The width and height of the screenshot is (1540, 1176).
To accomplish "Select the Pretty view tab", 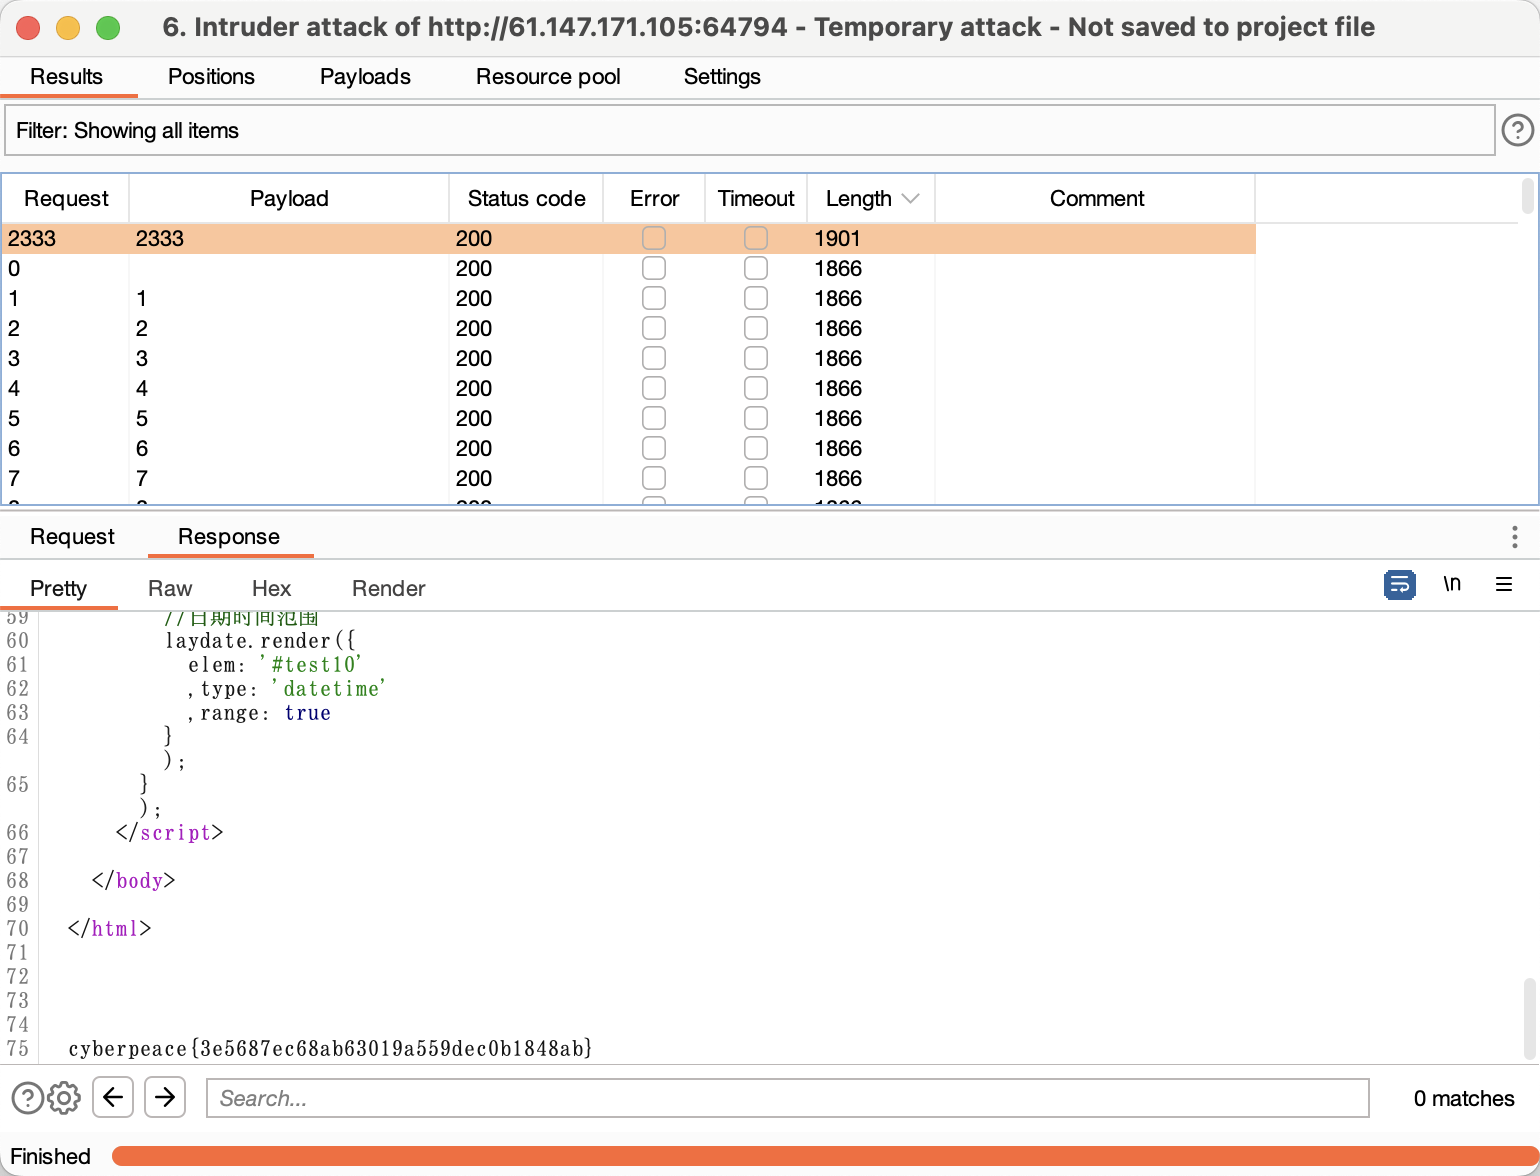I will [58, 589].
